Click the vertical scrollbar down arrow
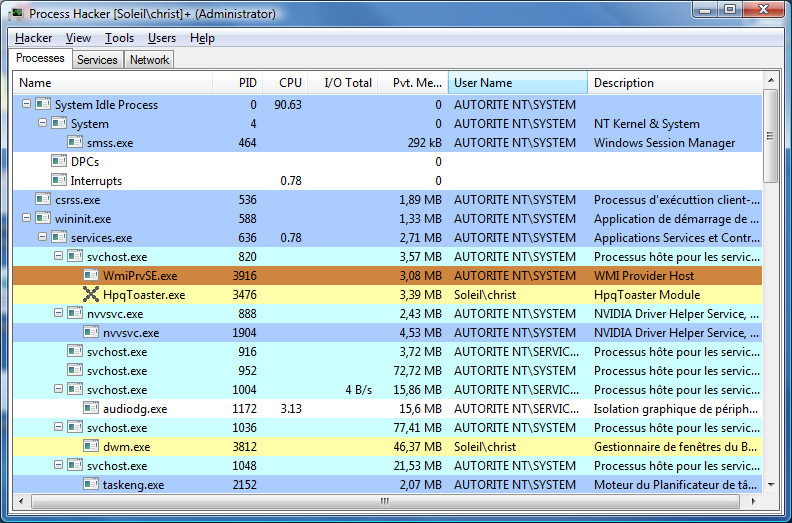This screenshot has width=792, height=523. coord(771,484)
